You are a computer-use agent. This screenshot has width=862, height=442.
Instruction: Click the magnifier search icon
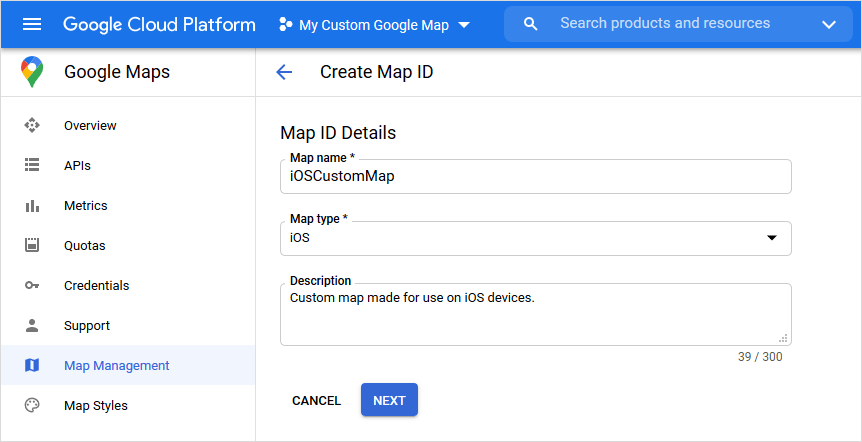pos(531,24)
